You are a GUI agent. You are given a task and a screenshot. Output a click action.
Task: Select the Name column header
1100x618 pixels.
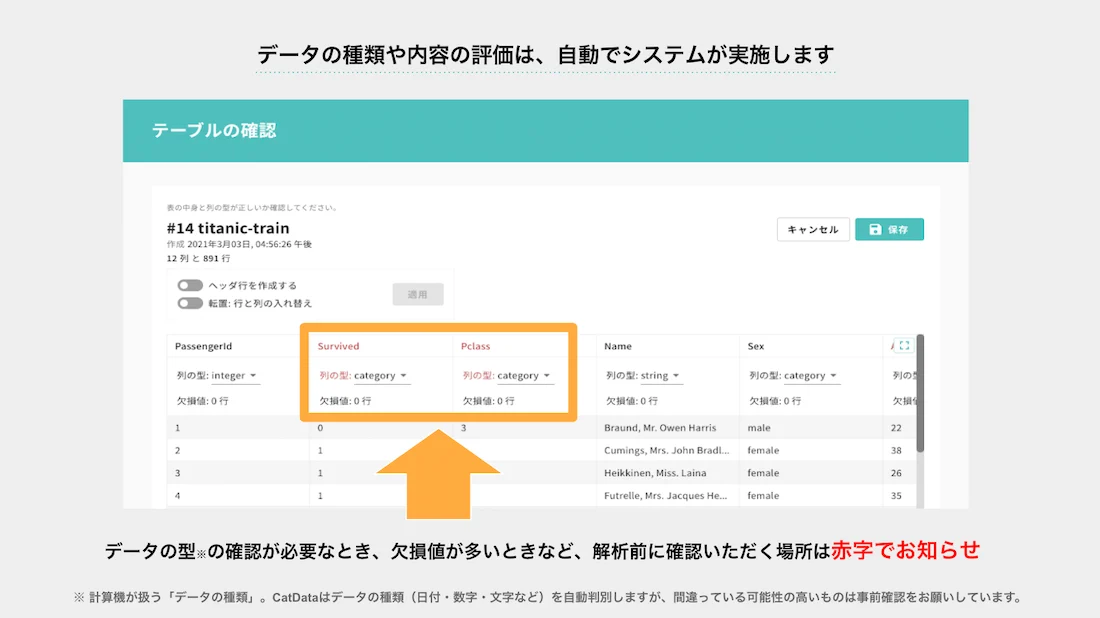click(618, 346)
